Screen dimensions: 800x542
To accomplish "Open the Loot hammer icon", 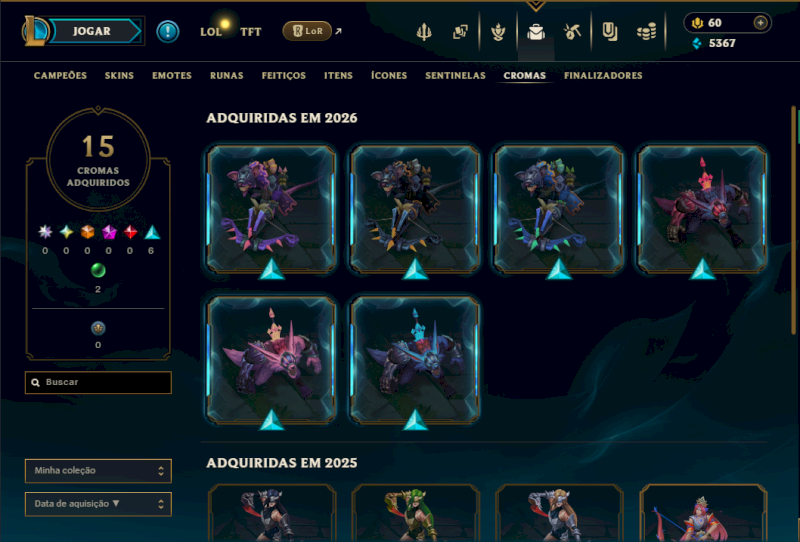I will tap(572, 32).
